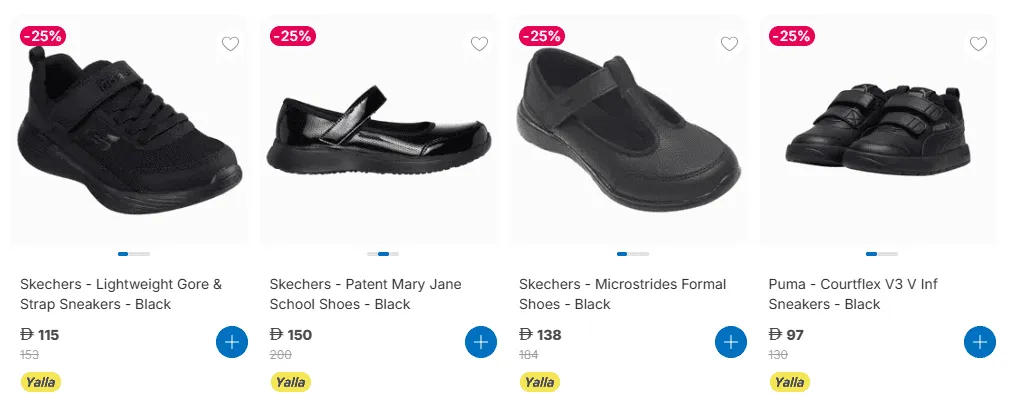Add Microstrides Formal Shoes to cart
The image size is (1019, 413).
730,342
